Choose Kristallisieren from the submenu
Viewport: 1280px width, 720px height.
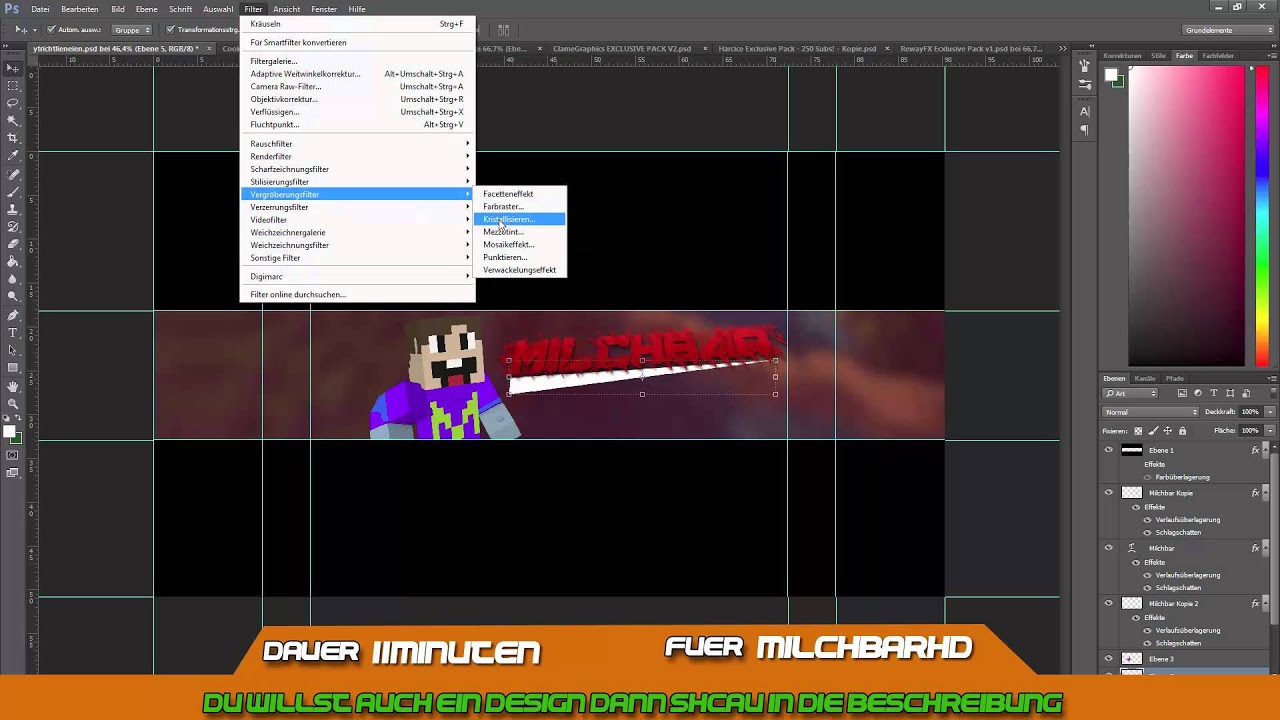pos(521,219)
